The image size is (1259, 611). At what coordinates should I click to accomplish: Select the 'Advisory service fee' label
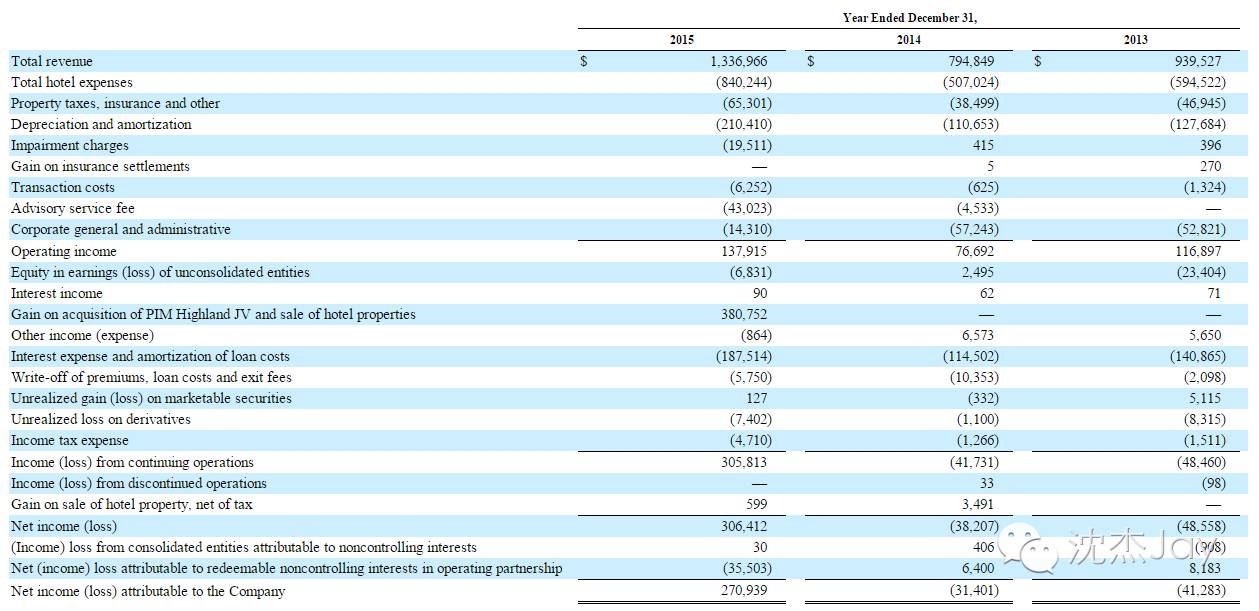73,208
